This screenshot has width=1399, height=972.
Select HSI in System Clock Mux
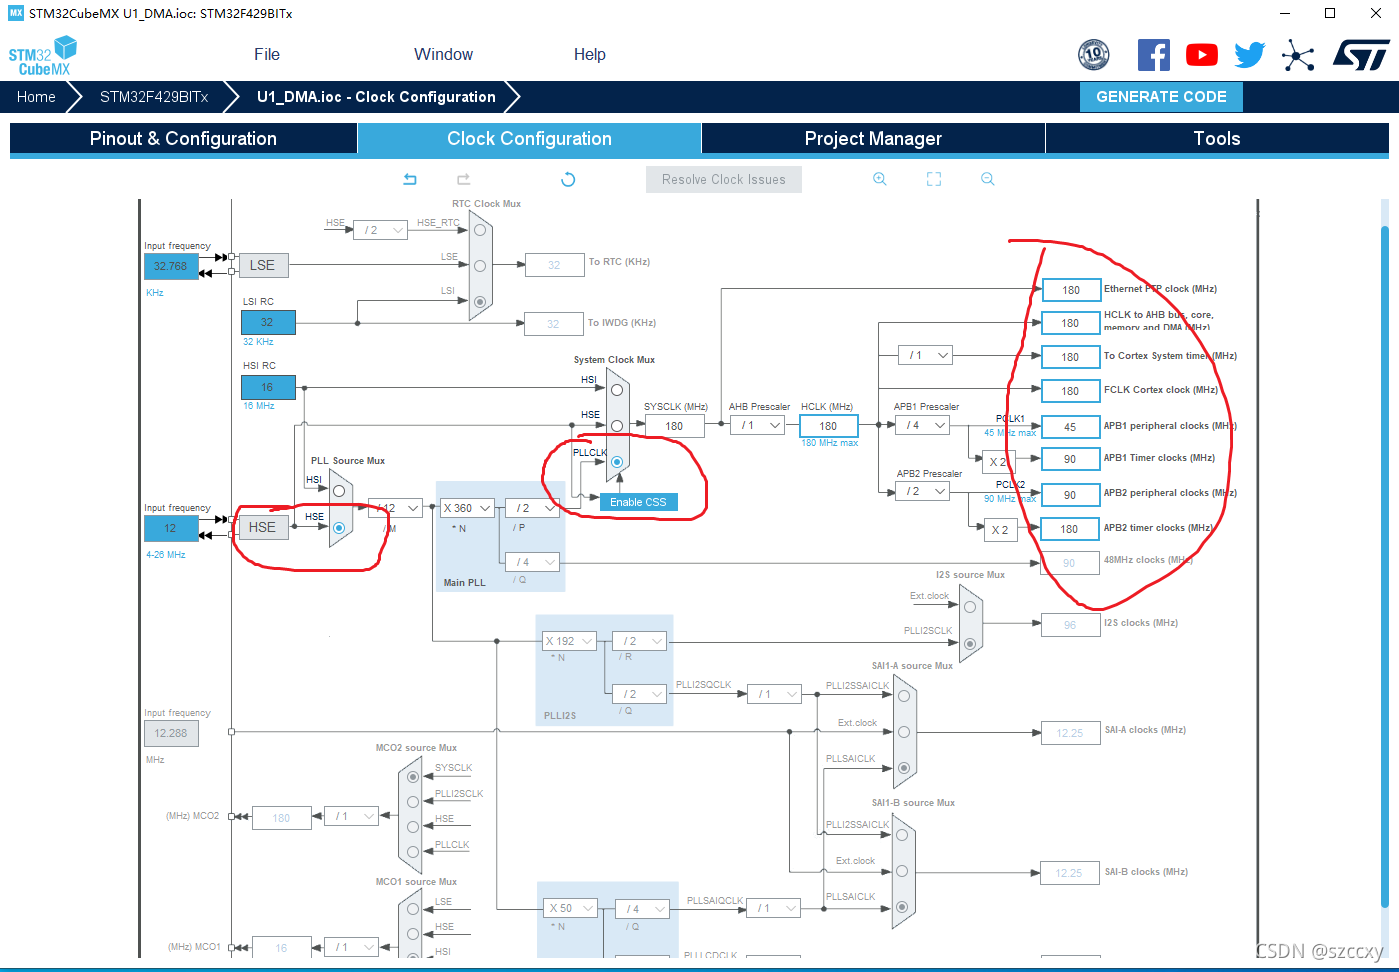click(617, 390)
